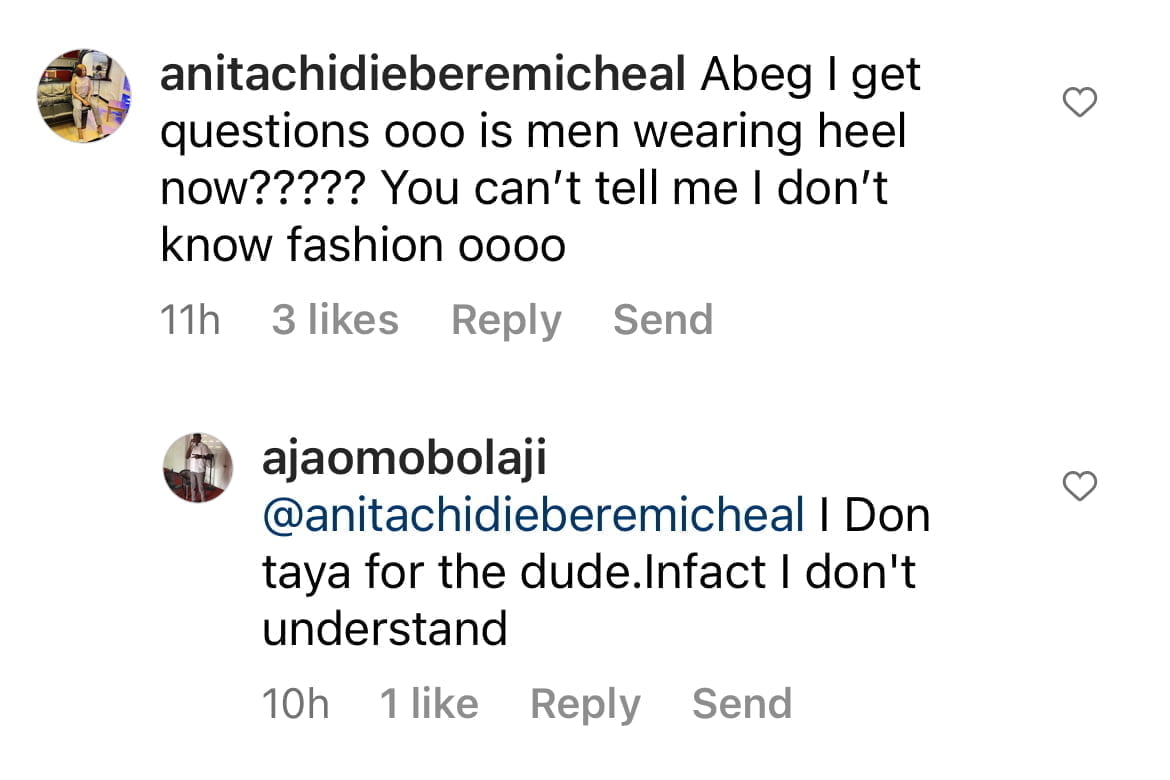Reply to ajaomobolaji's comment
1170x780 pixels.
(x=585, y=704)
